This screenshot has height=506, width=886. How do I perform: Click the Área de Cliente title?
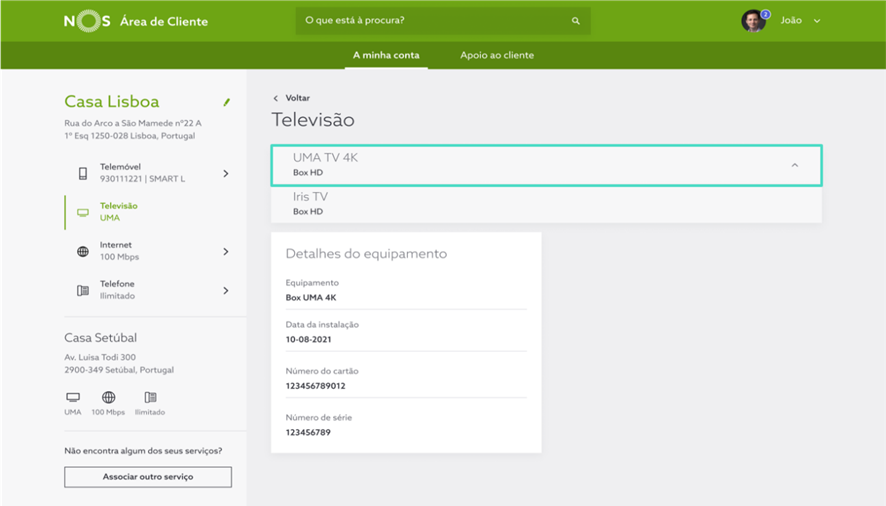164,21
